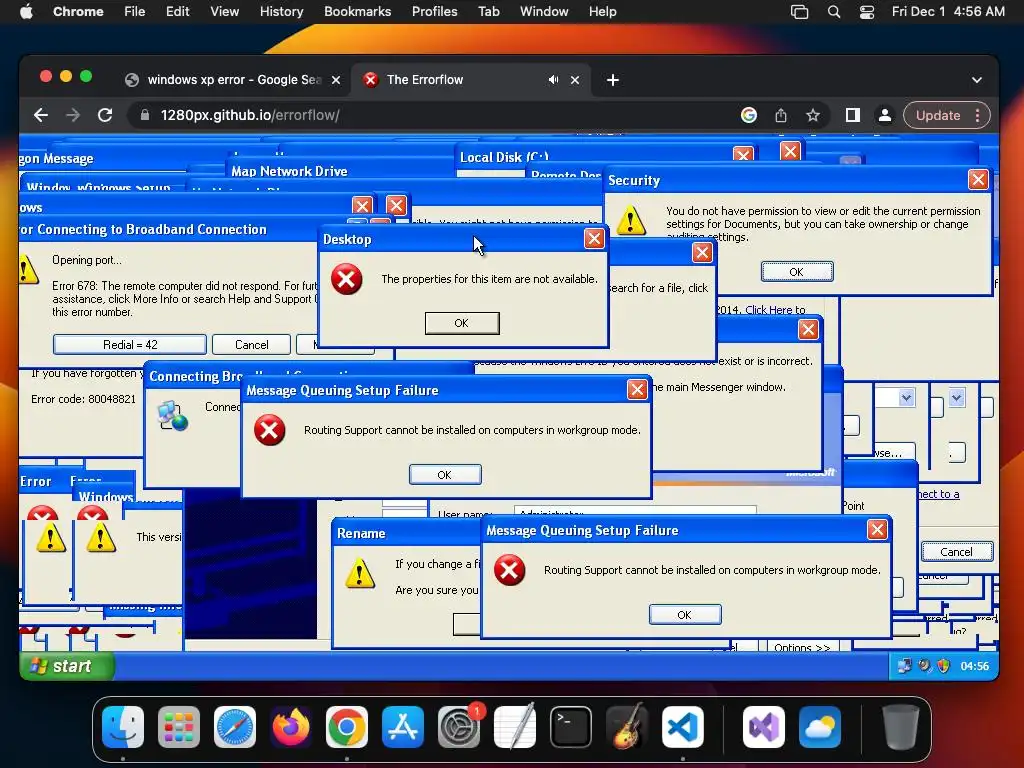Select The Errorflow tab

pos(470,80)
